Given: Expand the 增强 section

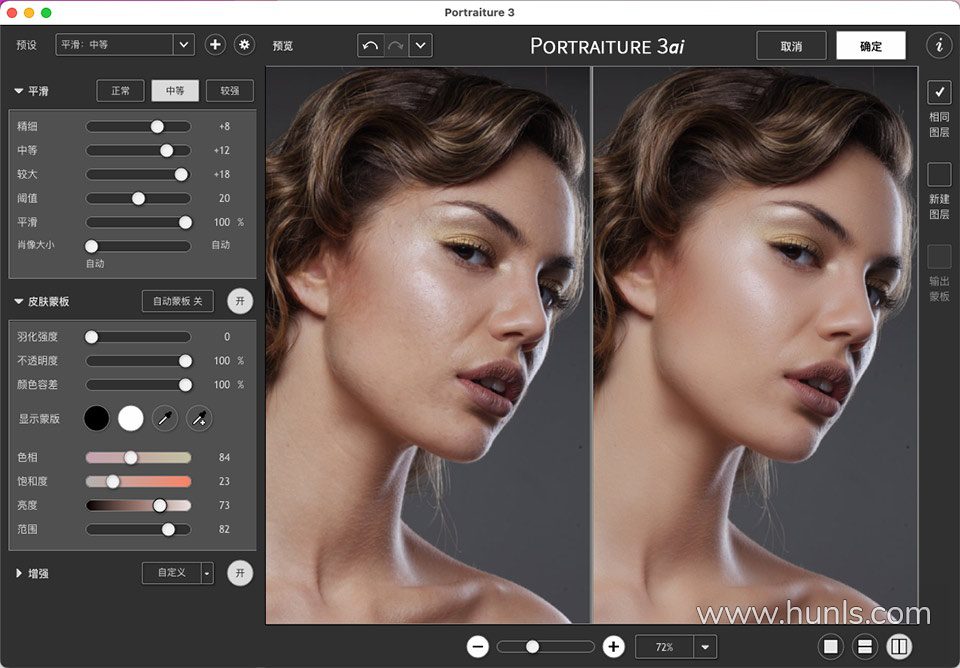Looking at the screenshot, I should point(19,573).
